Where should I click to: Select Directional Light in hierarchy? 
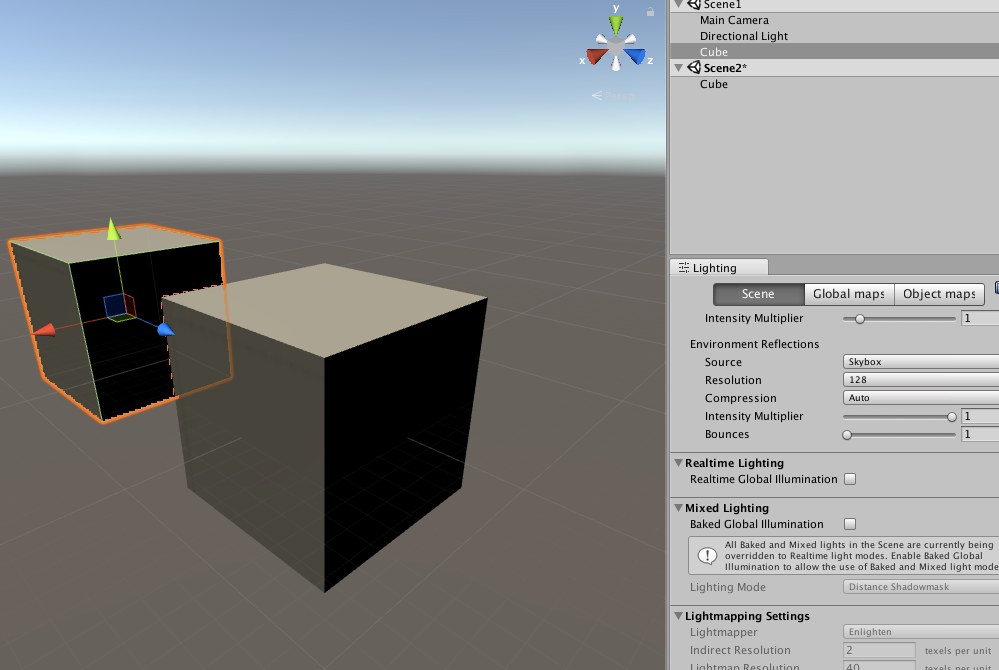pyautogui.click(x=744, y=36)
